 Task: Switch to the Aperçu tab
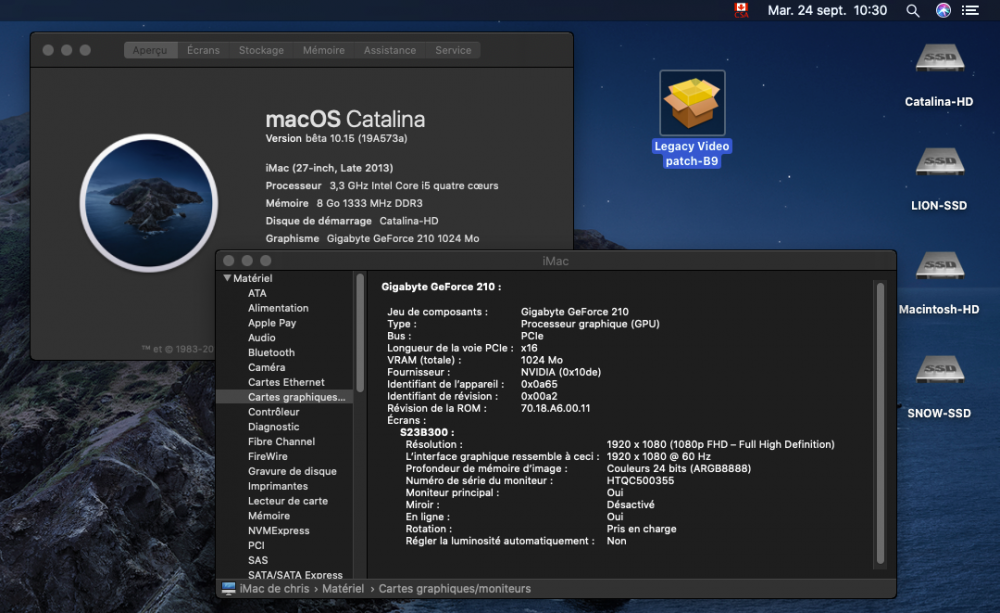(150, 50)
